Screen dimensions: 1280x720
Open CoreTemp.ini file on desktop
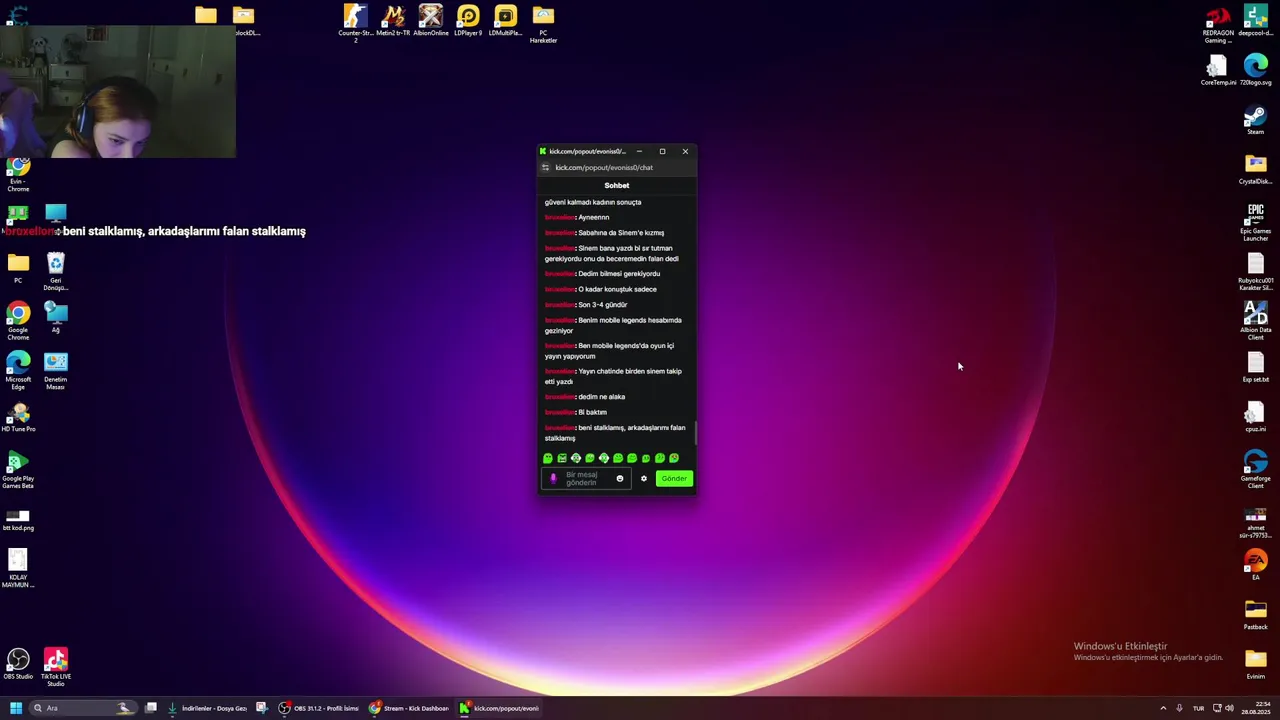tap(1217, 70)
